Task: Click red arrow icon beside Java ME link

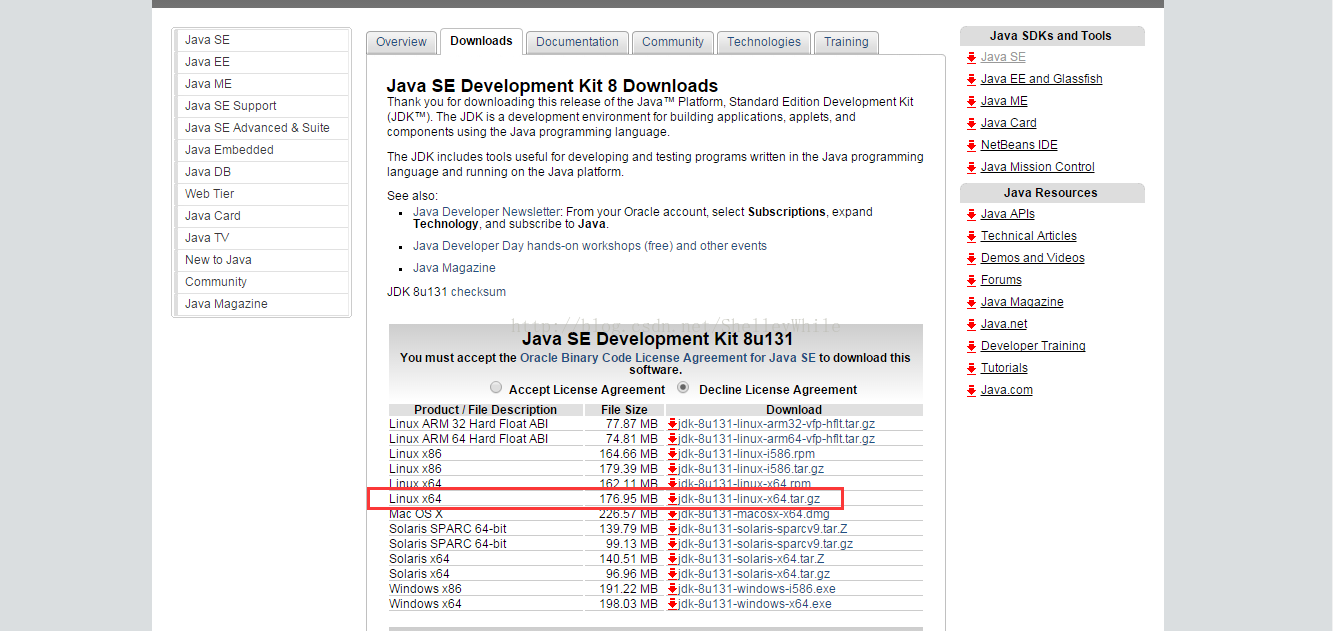Action: tap(971, 101)
